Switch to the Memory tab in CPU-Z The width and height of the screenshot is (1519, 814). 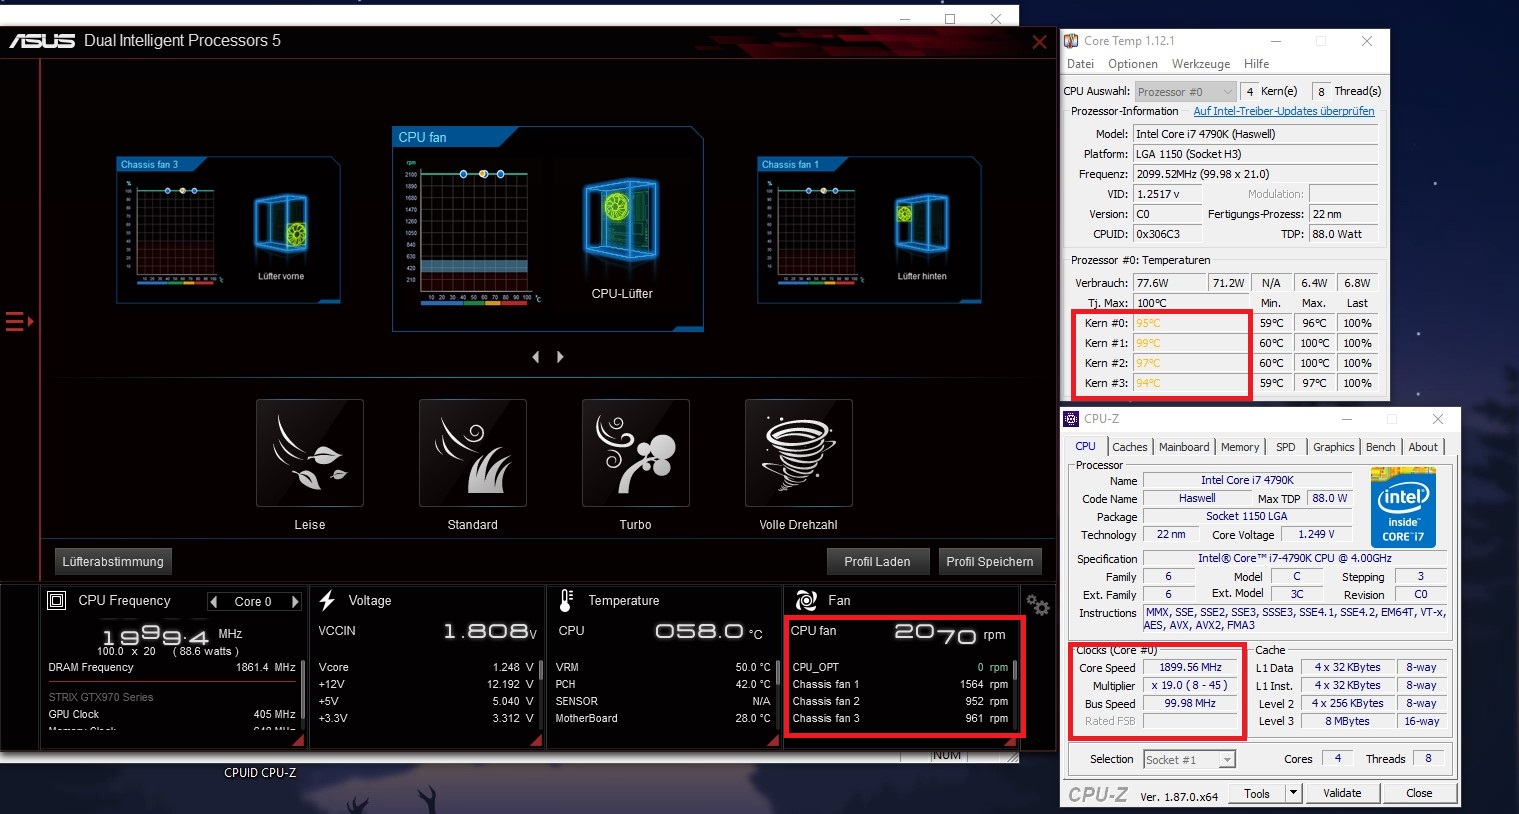(1240, 447)
